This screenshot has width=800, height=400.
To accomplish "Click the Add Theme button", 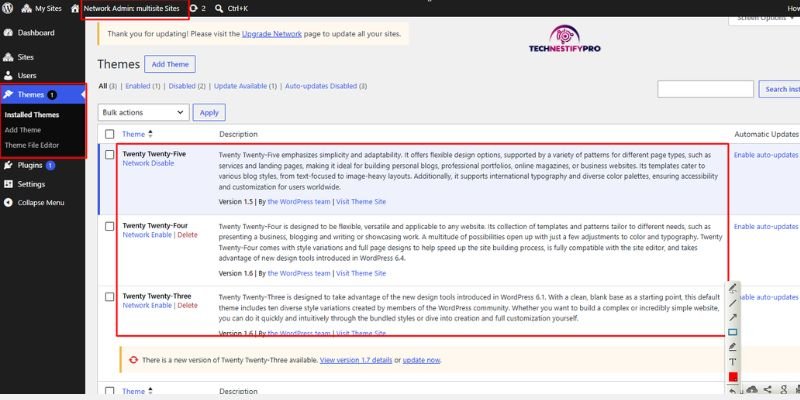I will tap(170, 64).
